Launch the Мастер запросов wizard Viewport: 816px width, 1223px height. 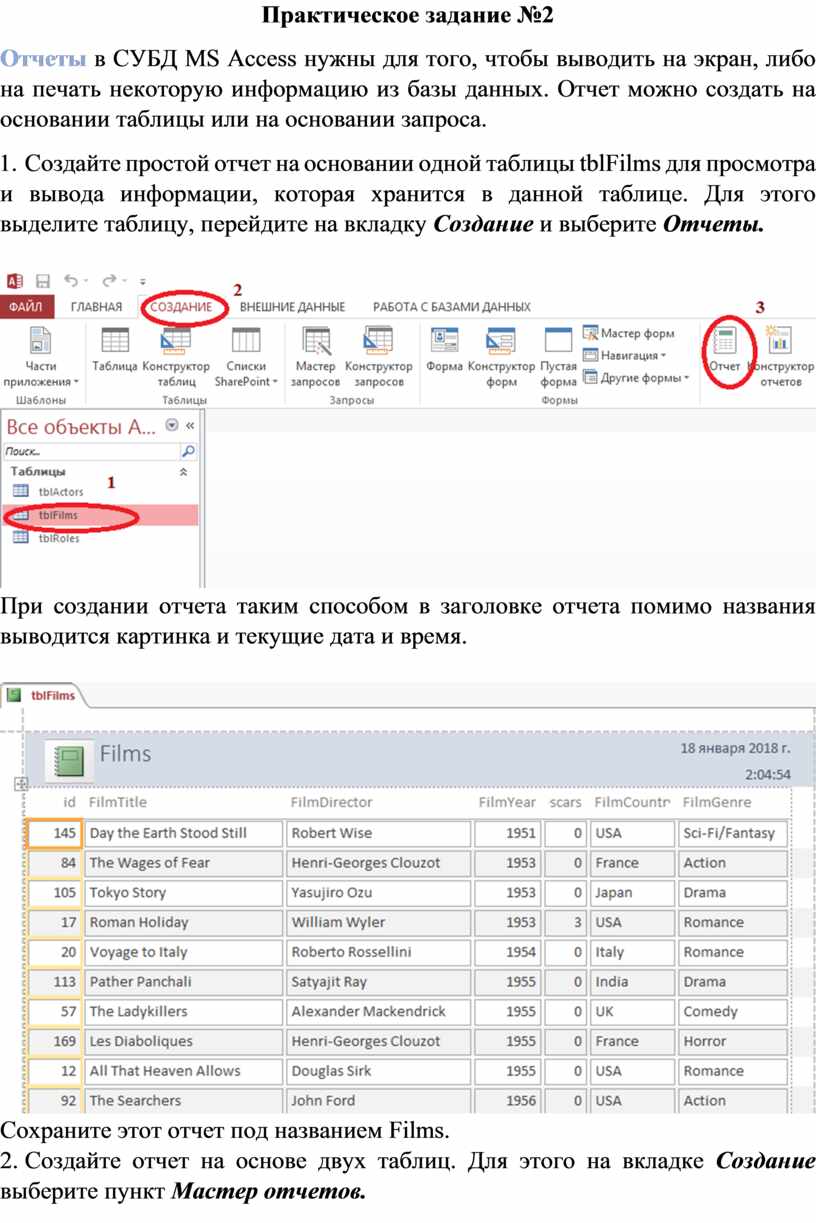pyautogui.click(x=316, y=356)
